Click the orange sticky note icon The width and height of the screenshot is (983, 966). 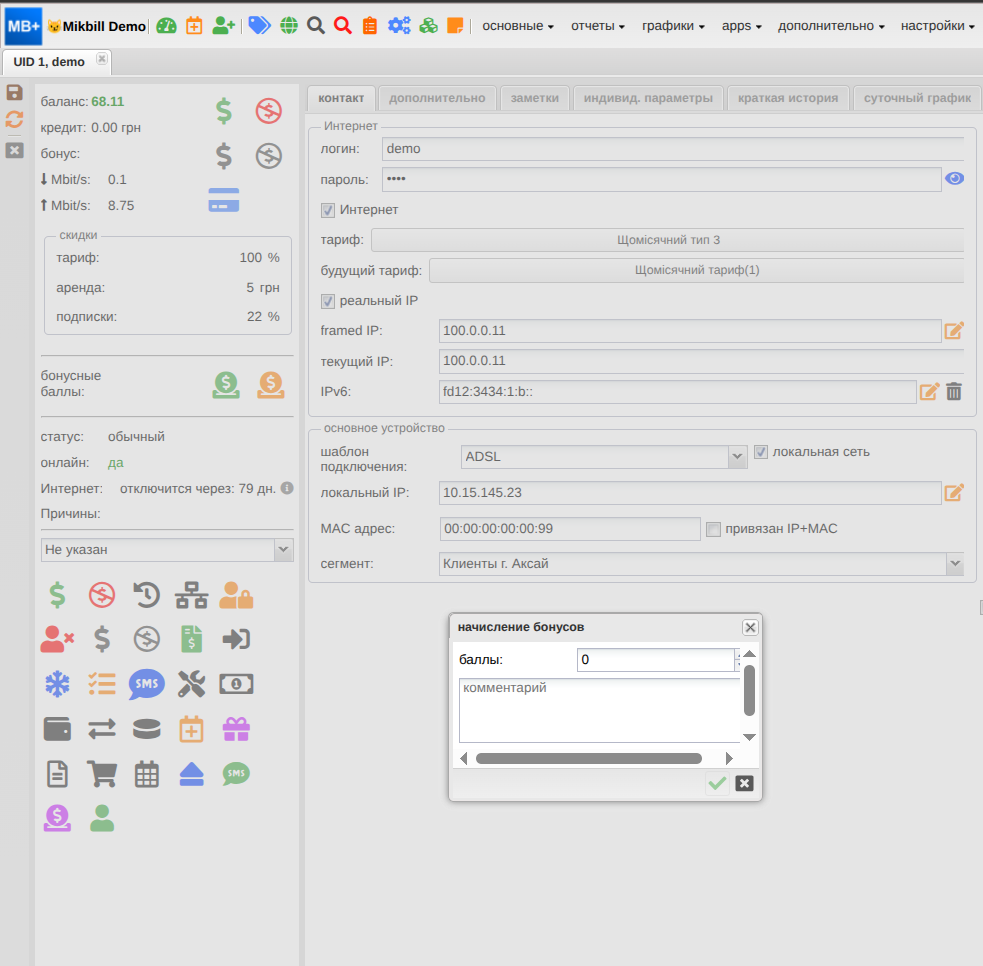(x=455, y=26)
